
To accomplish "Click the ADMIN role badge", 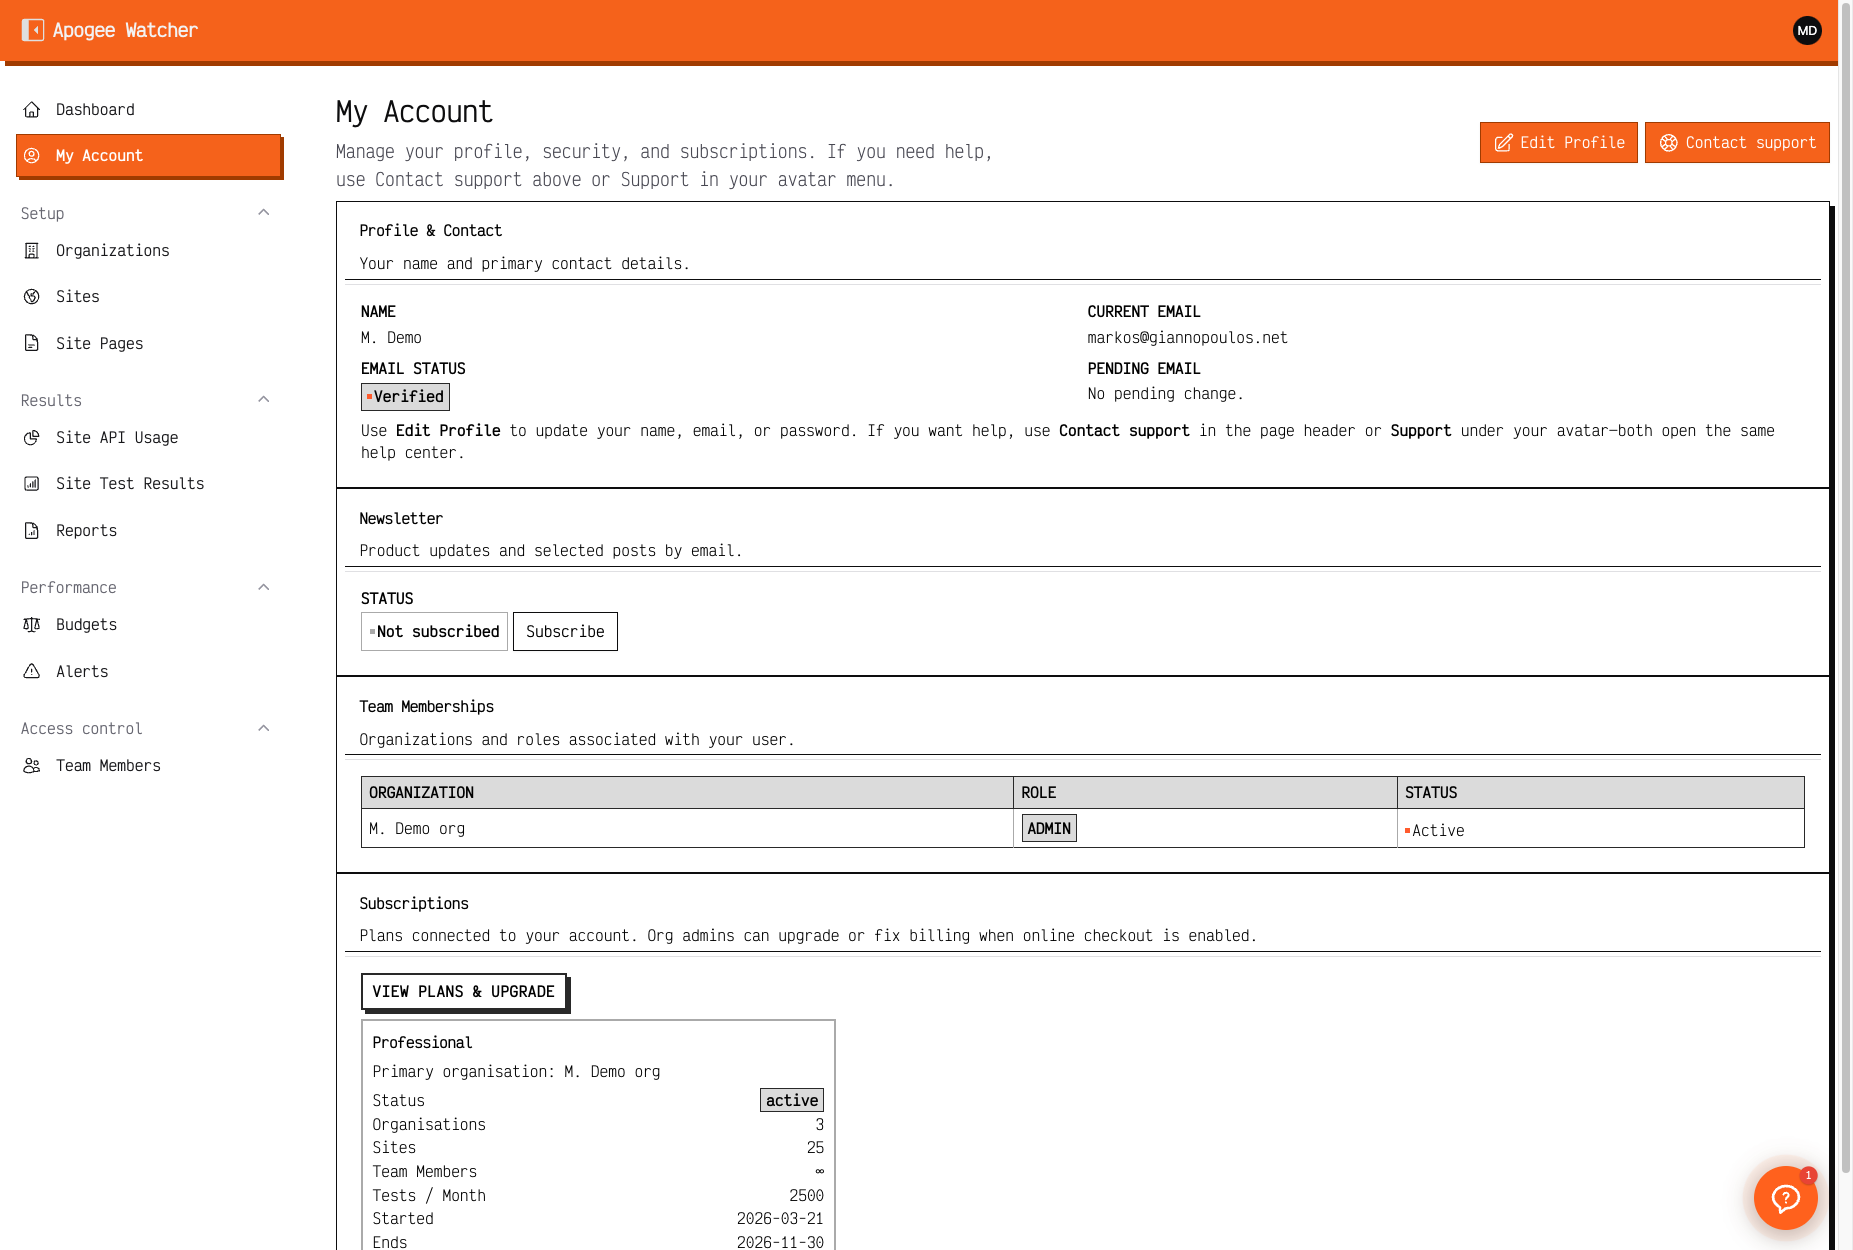I will coord(1049,828).
